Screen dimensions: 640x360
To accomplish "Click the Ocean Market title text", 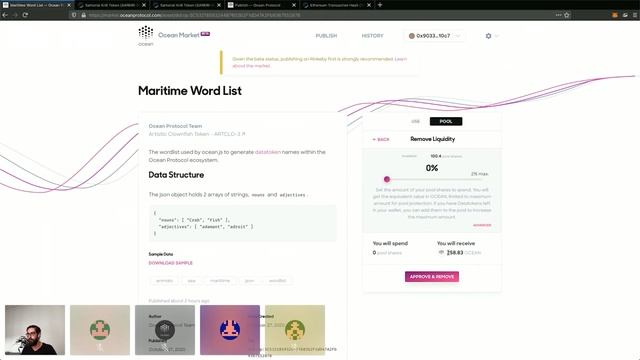I will [179, 36].
